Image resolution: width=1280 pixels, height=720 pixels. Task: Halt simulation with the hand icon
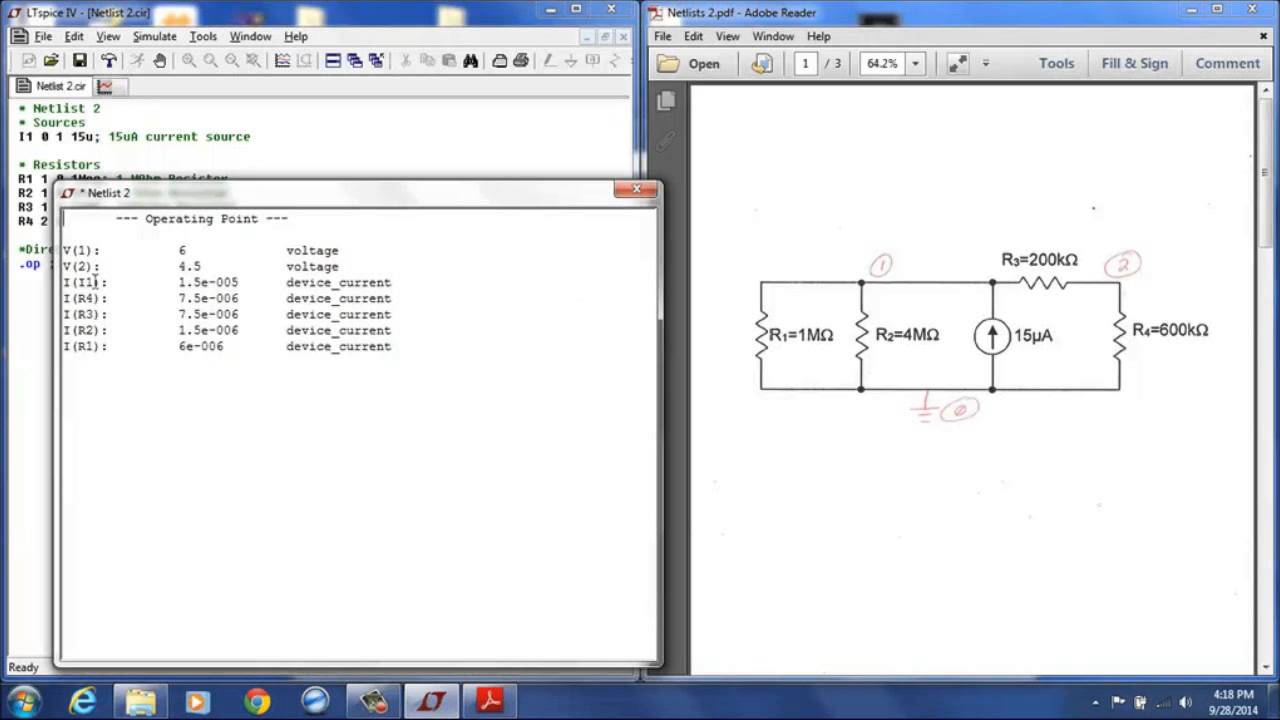(159, 61)
